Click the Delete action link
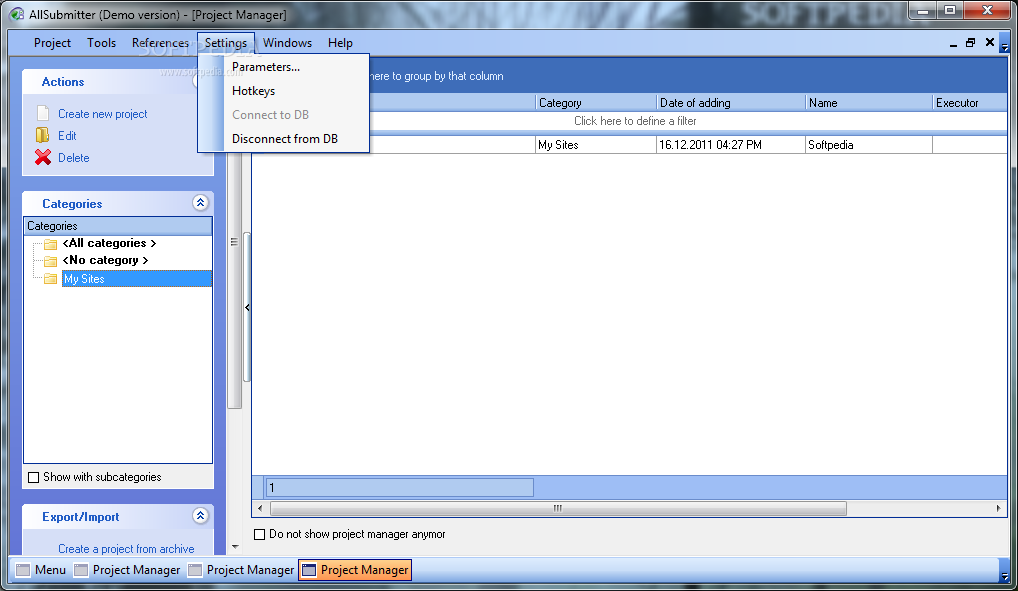The width and height of the screenshot is (1018, 591). coord(73,158)
